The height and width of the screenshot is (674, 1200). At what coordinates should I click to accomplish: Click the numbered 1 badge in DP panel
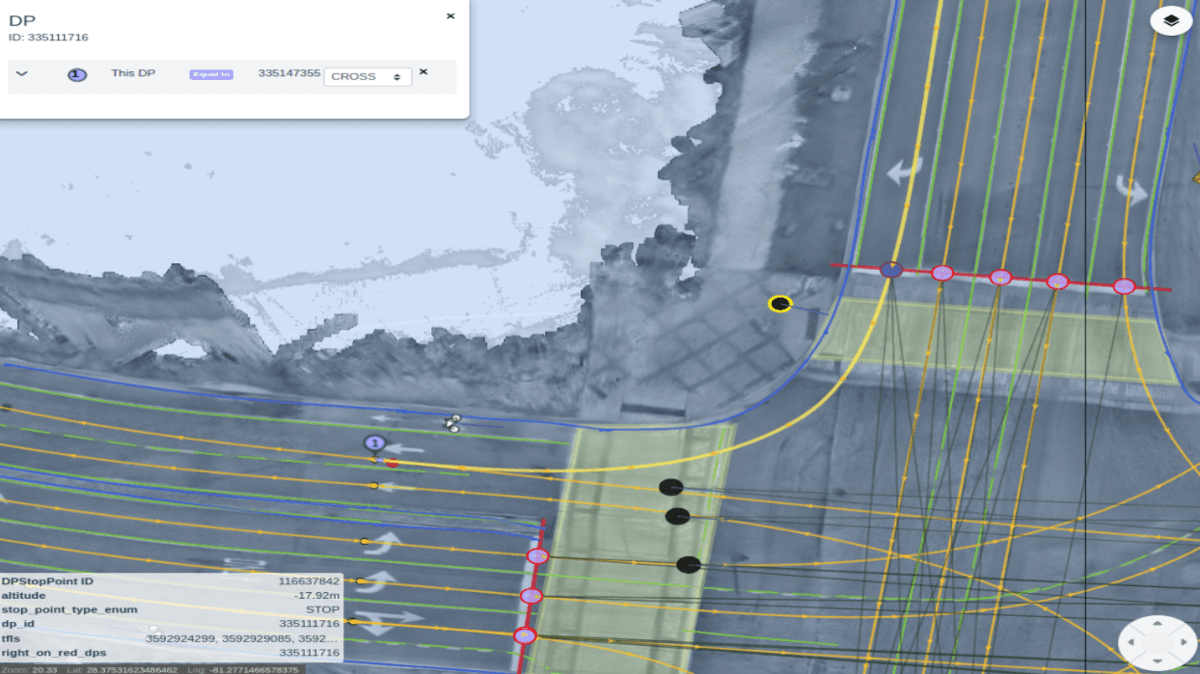click(77, 74)
